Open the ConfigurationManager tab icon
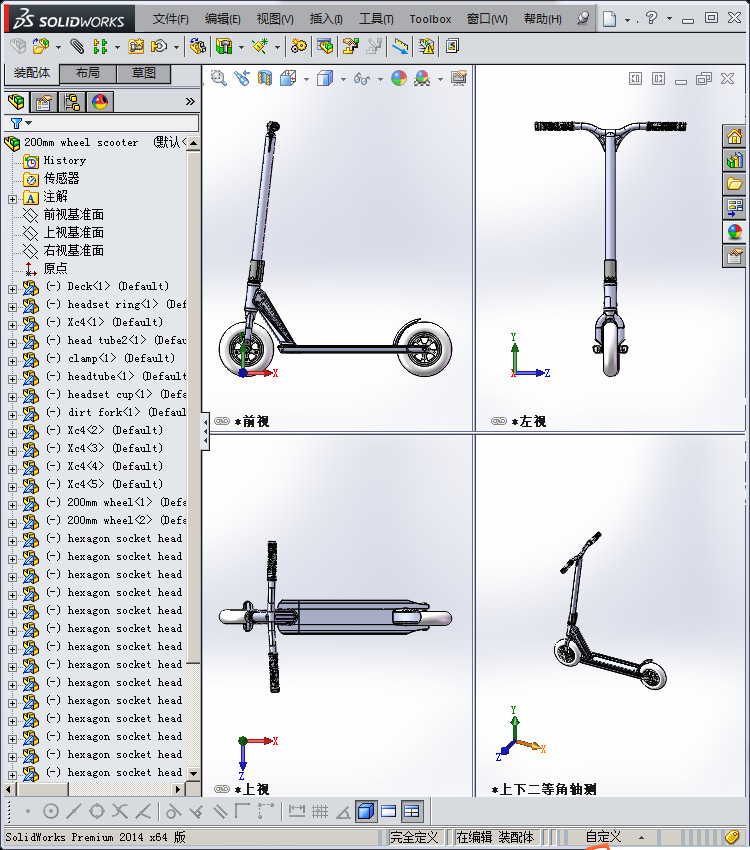 pos(72,101)
